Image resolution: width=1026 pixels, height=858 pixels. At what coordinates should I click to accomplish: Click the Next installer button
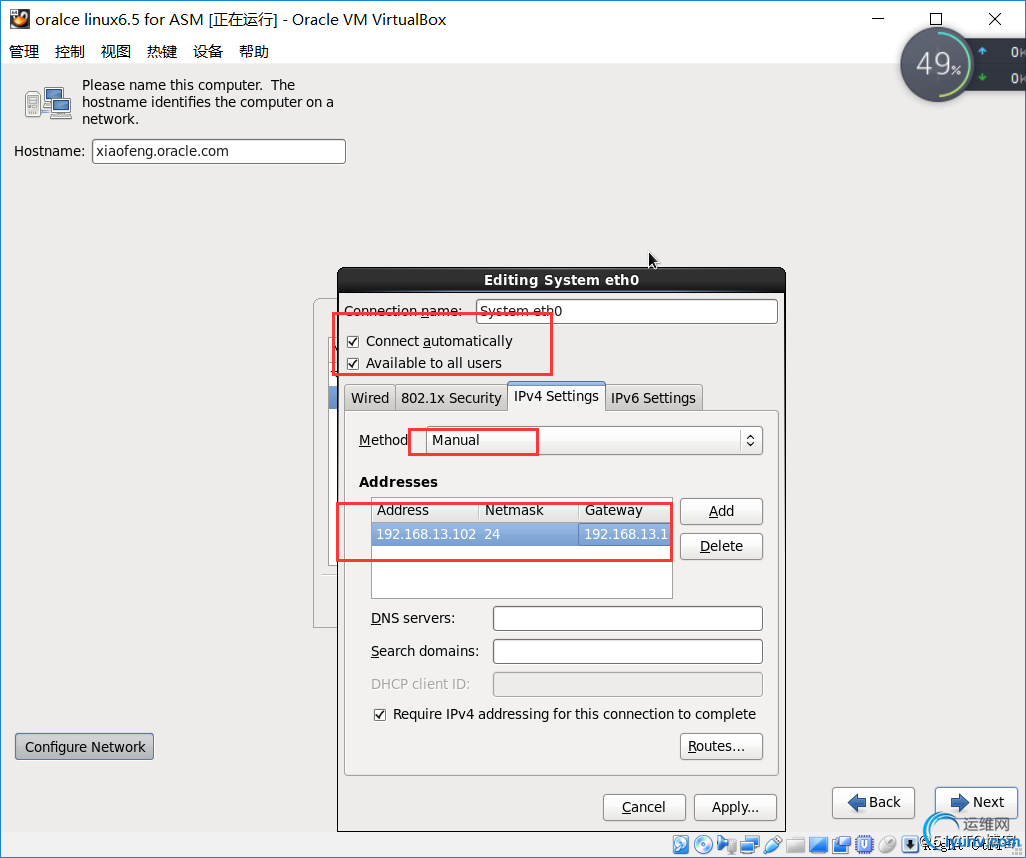(976, 802)
